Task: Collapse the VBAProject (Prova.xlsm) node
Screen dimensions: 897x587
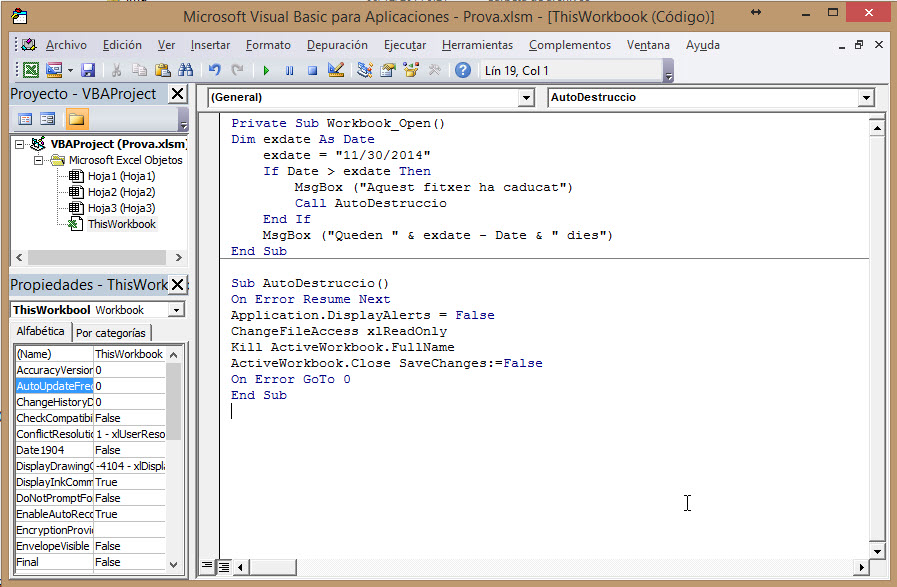Action: (20, 144)
